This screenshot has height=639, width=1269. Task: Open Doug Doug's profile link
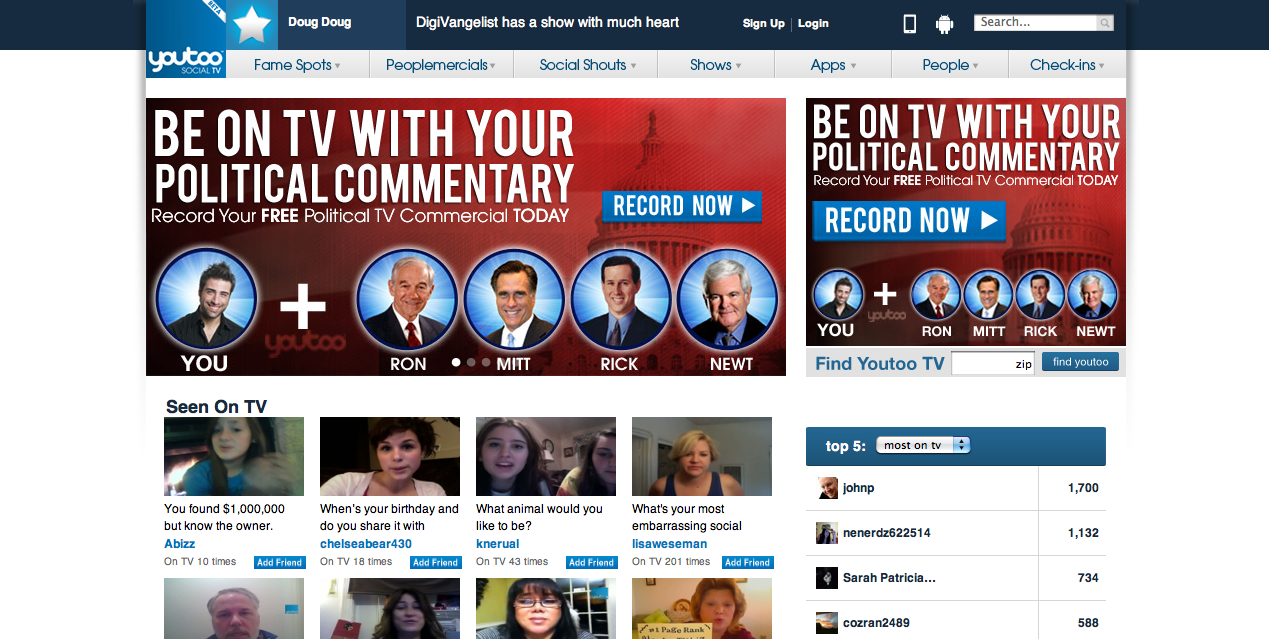coord(319,22)
